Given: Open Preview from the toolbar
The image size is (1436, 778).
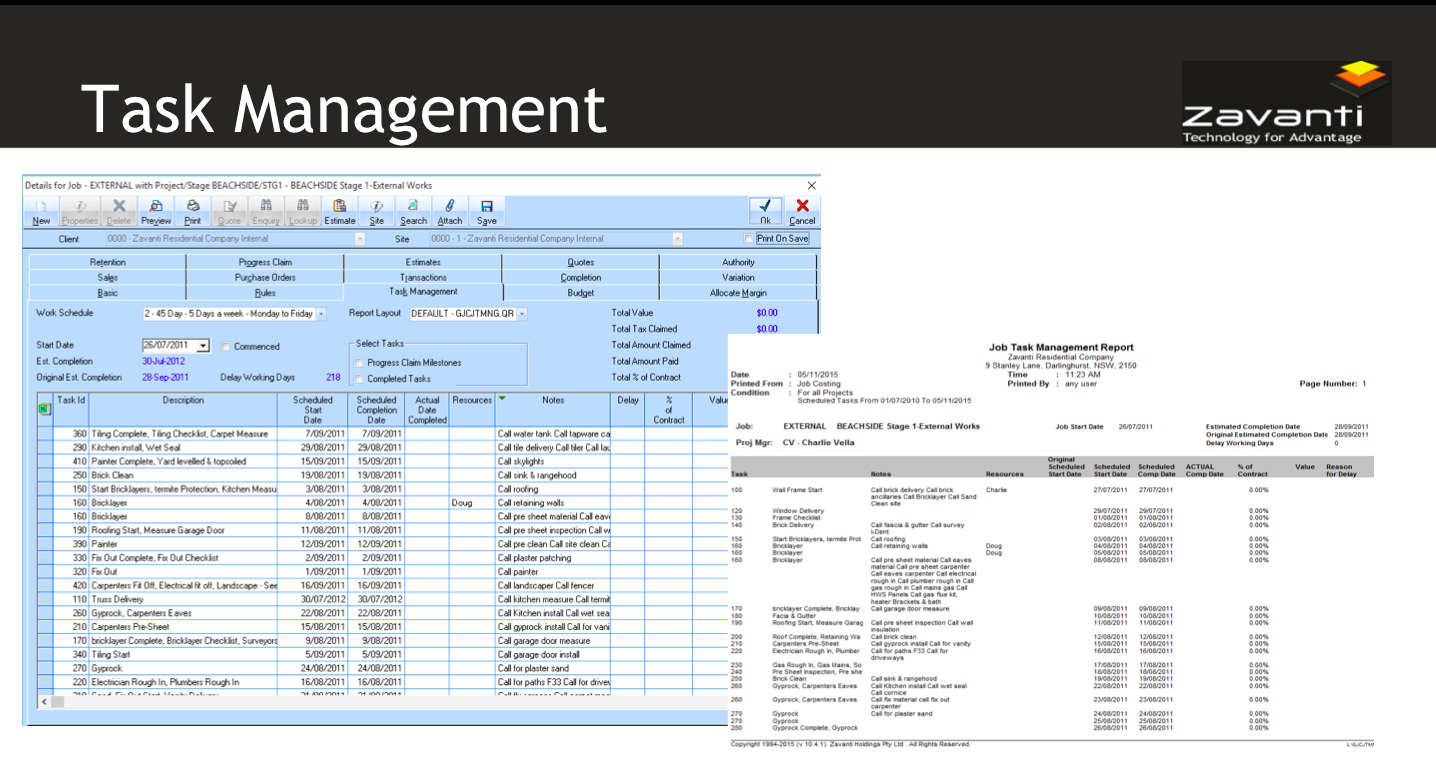Looking at the screenshot, I should pyautogui.click(x=156, y=211).
